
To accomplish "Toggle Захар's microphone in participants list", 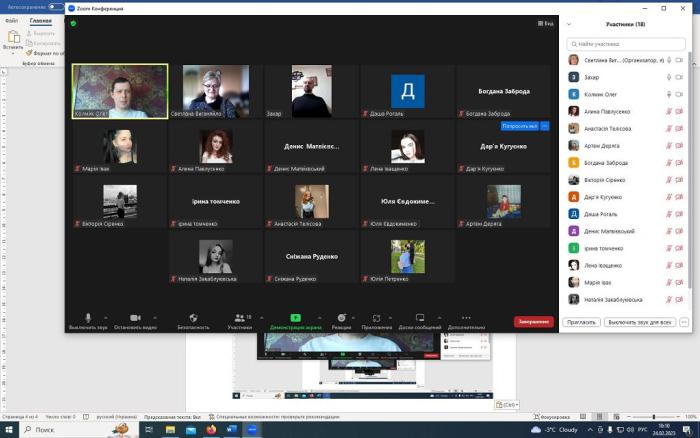I will (x=669, y=76).
